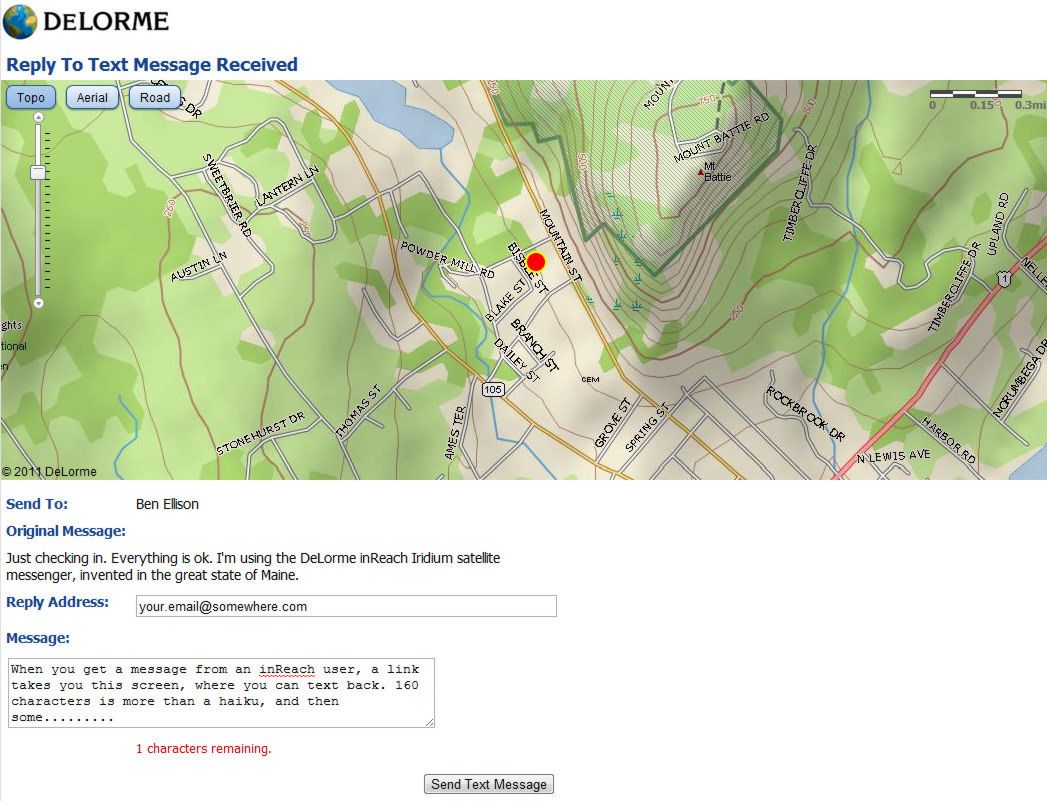
Task: Click the 'ROCKBROOK DR' map label
Action: 806,414
